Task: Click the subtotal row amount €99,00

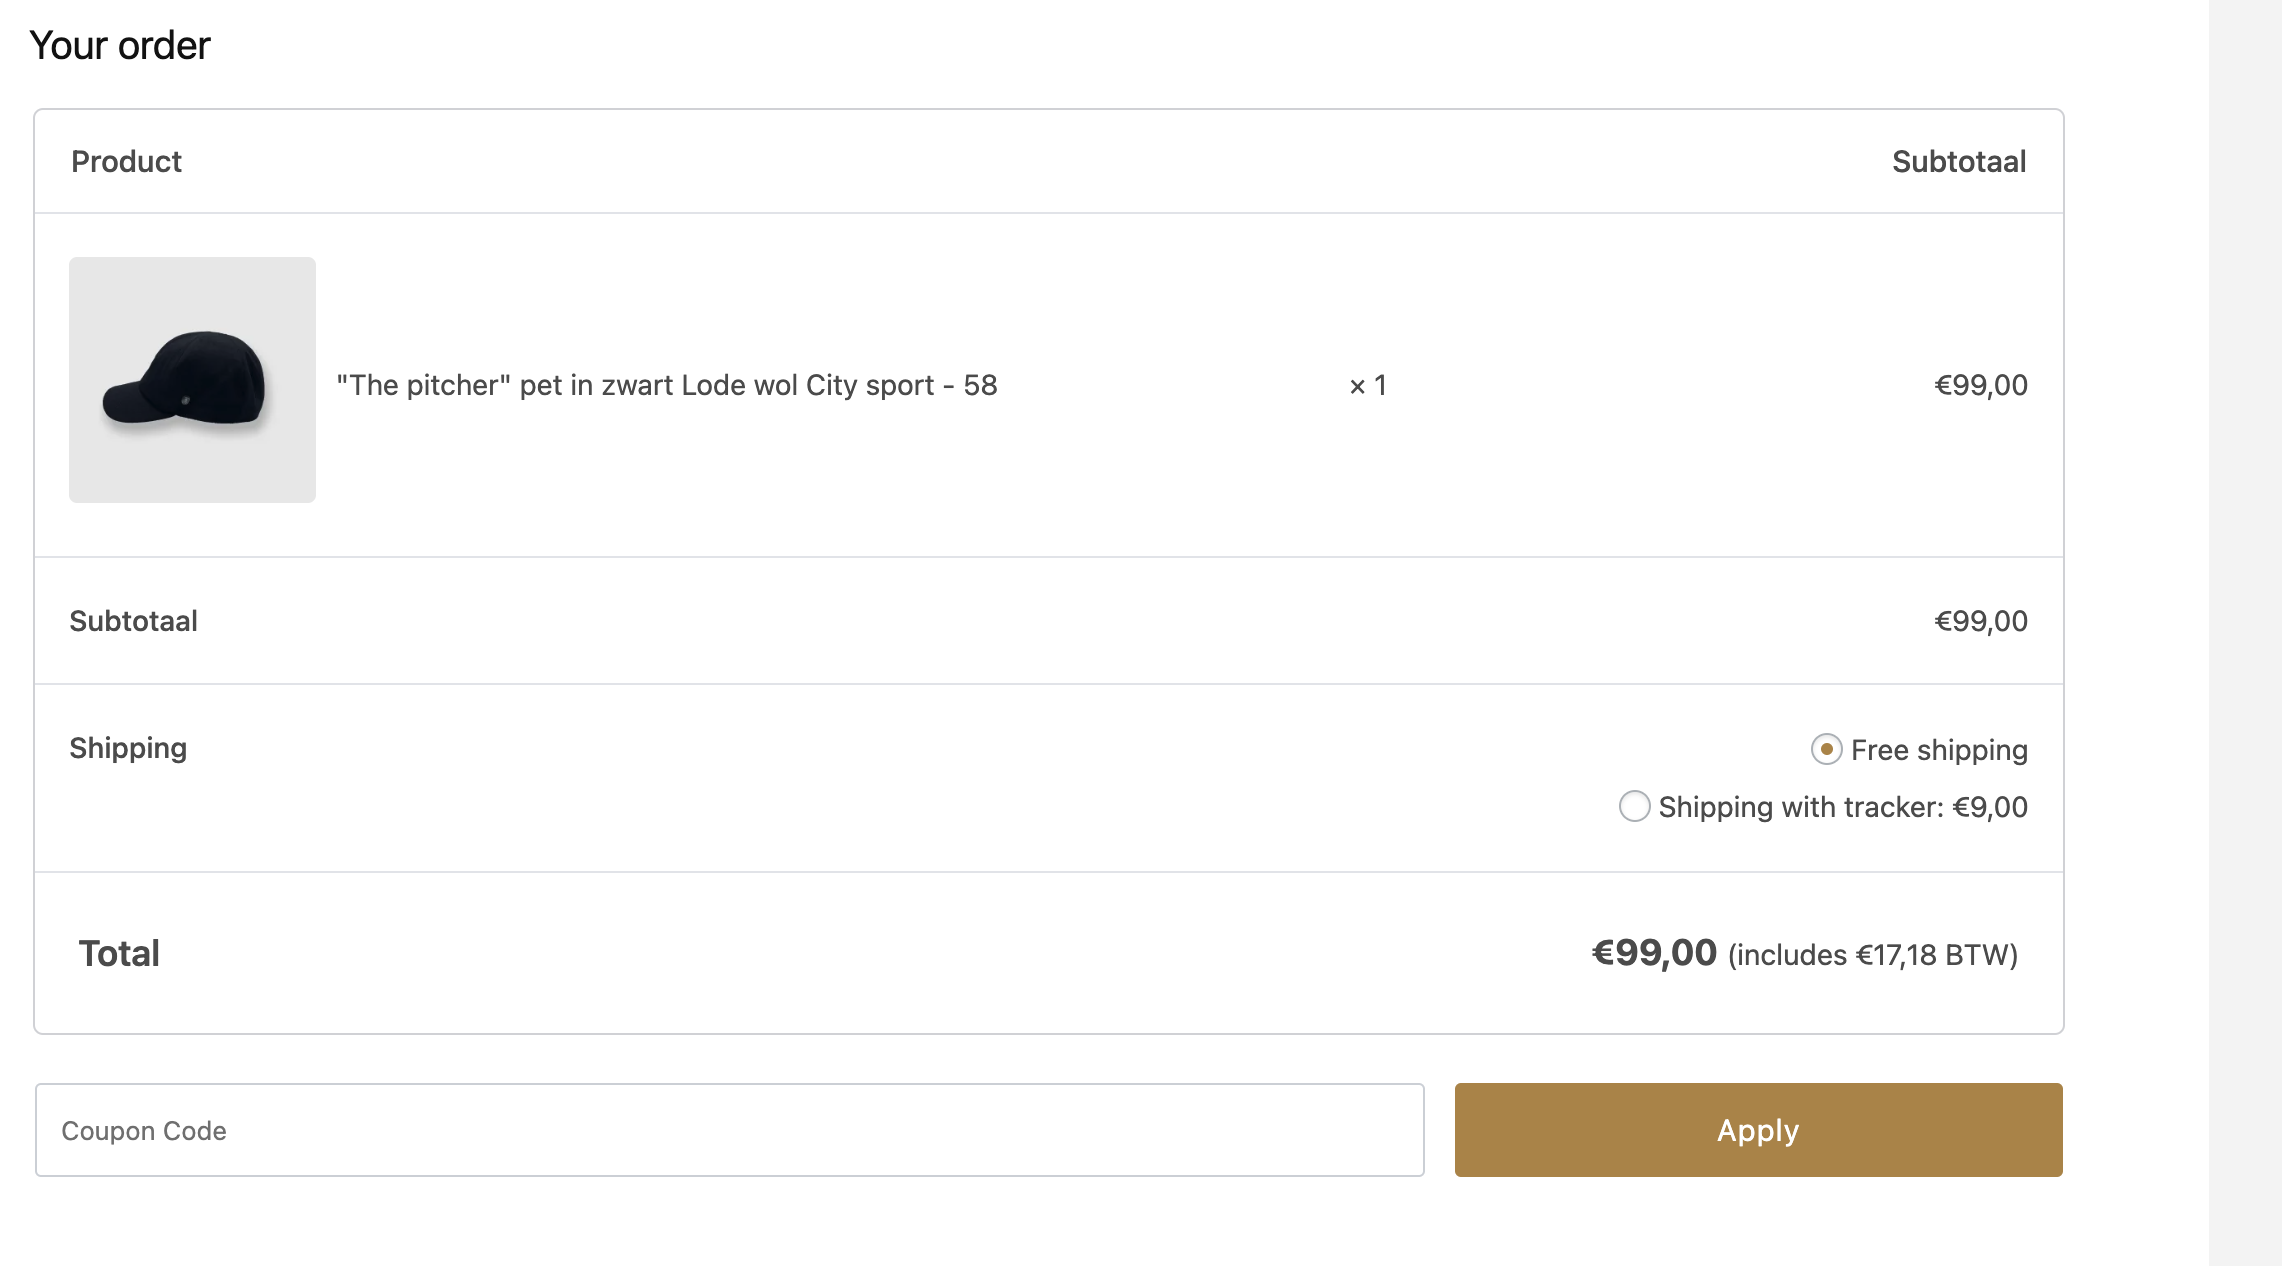Action: (1981, 621)
